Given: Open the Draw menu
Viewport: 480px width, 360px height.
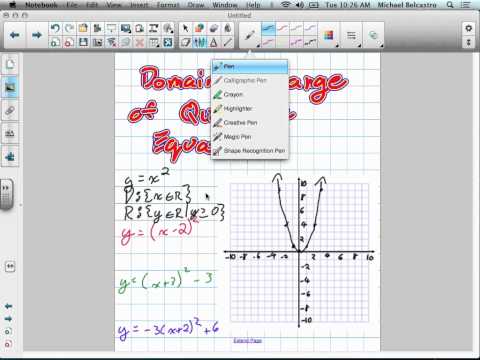Looking at the screenshot, I should (196, 5).
